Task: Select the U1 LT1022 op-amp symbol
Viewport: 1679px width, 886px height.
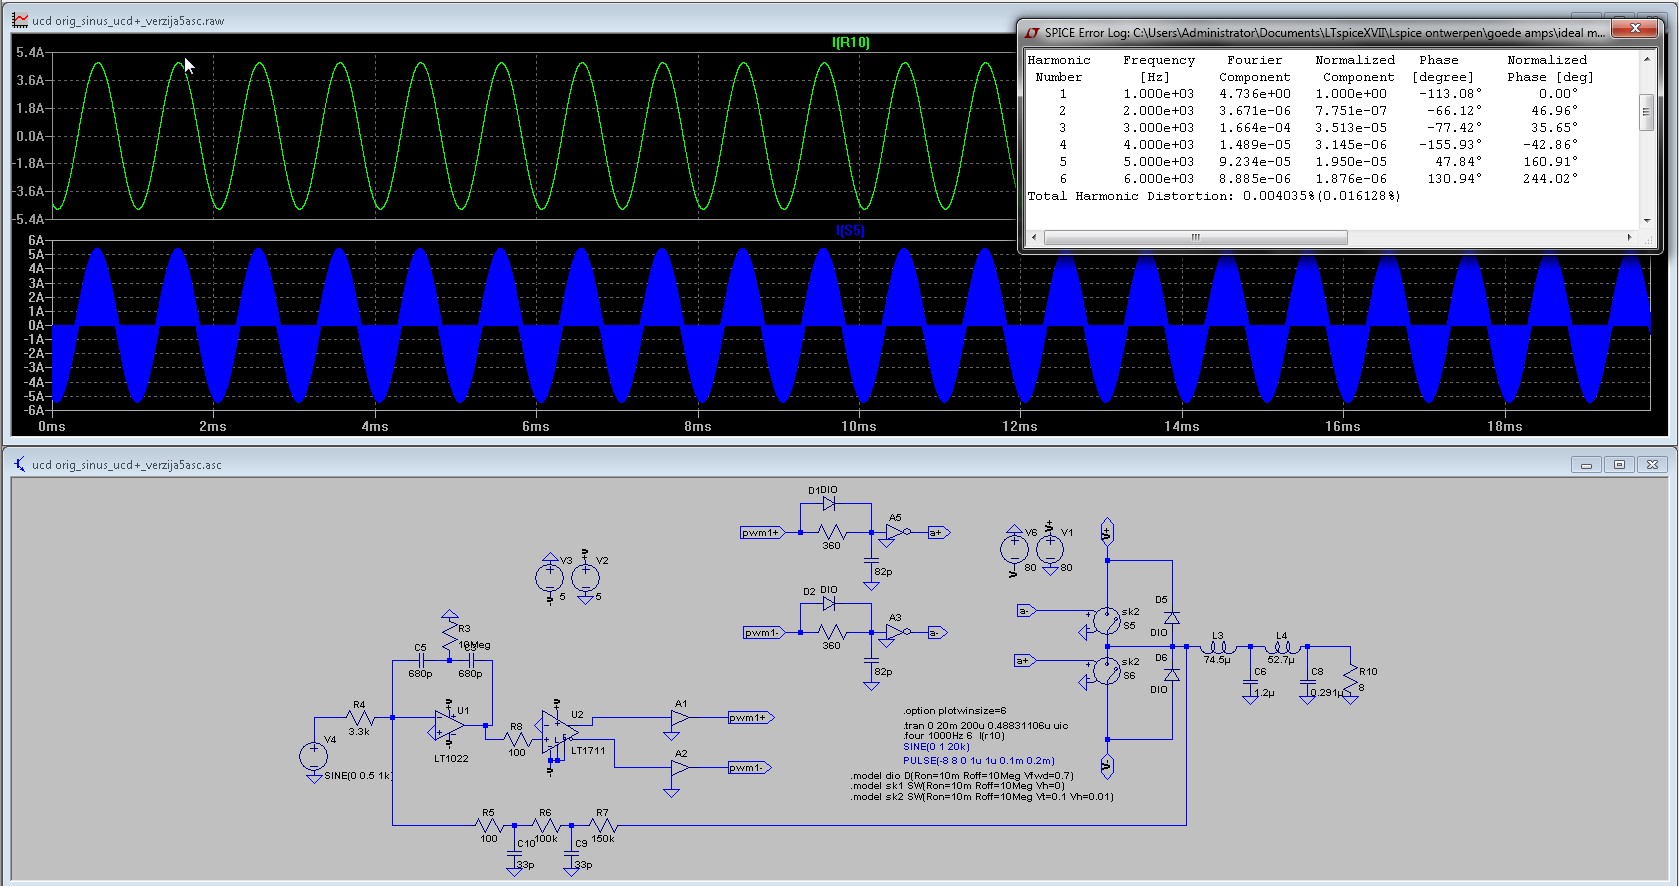Action: [448, 726]
